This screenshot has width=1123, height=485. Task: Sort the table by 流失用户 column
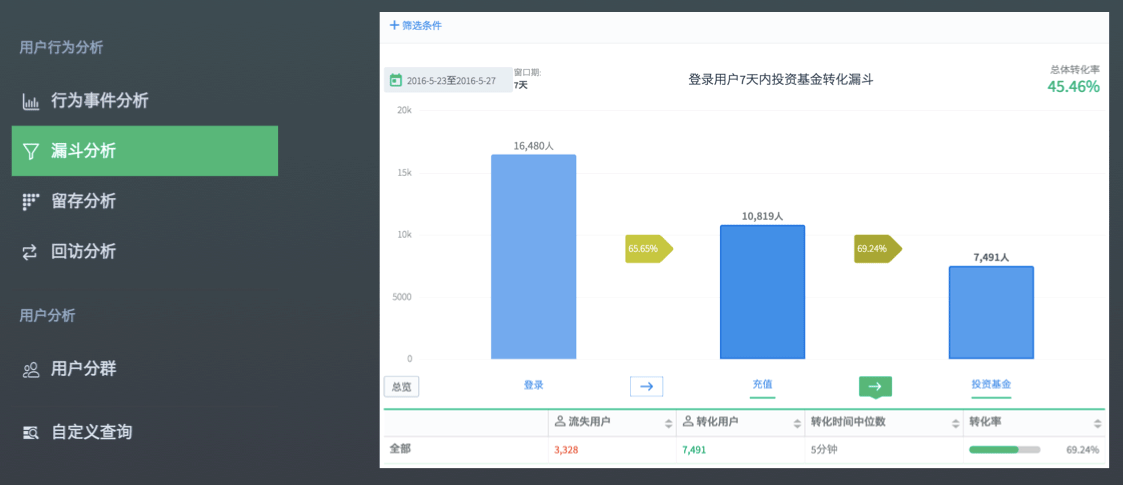(x=668, y=423)
